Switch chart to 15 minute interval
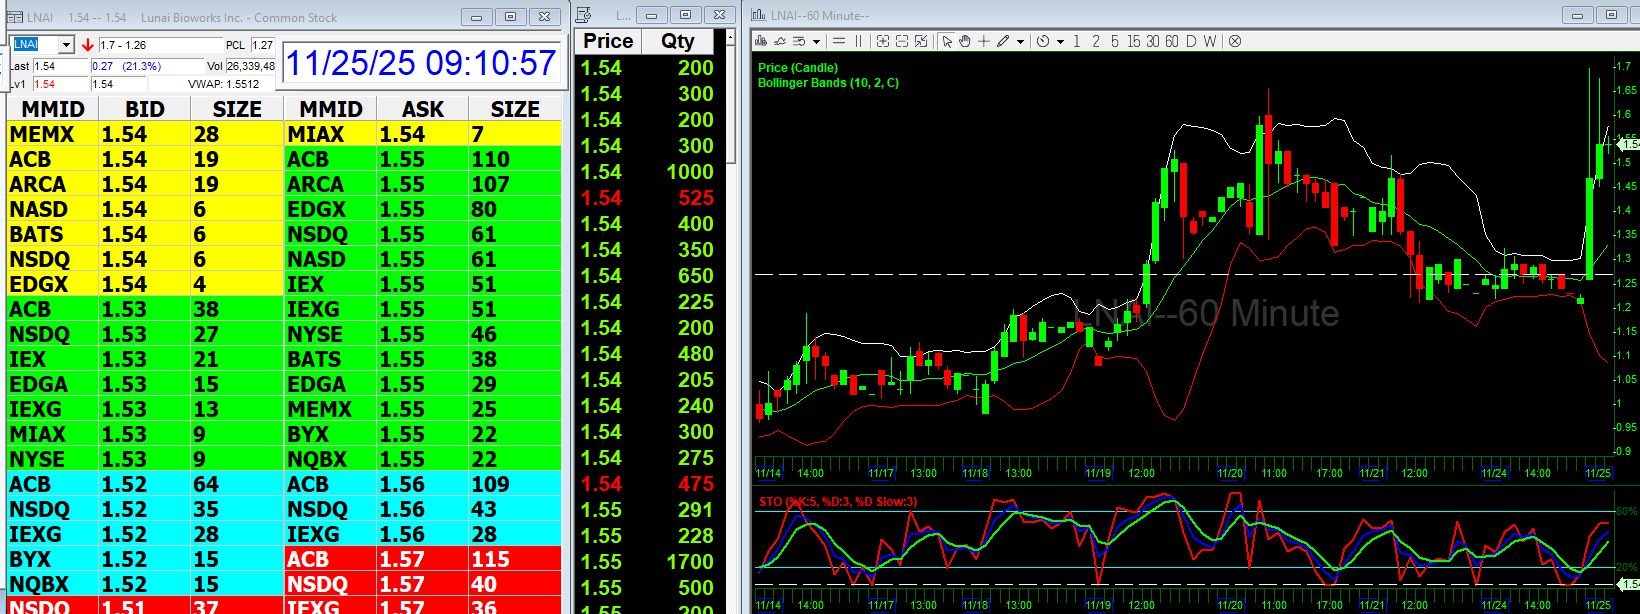This screenshot has height=614, width=1640. 1133,41
